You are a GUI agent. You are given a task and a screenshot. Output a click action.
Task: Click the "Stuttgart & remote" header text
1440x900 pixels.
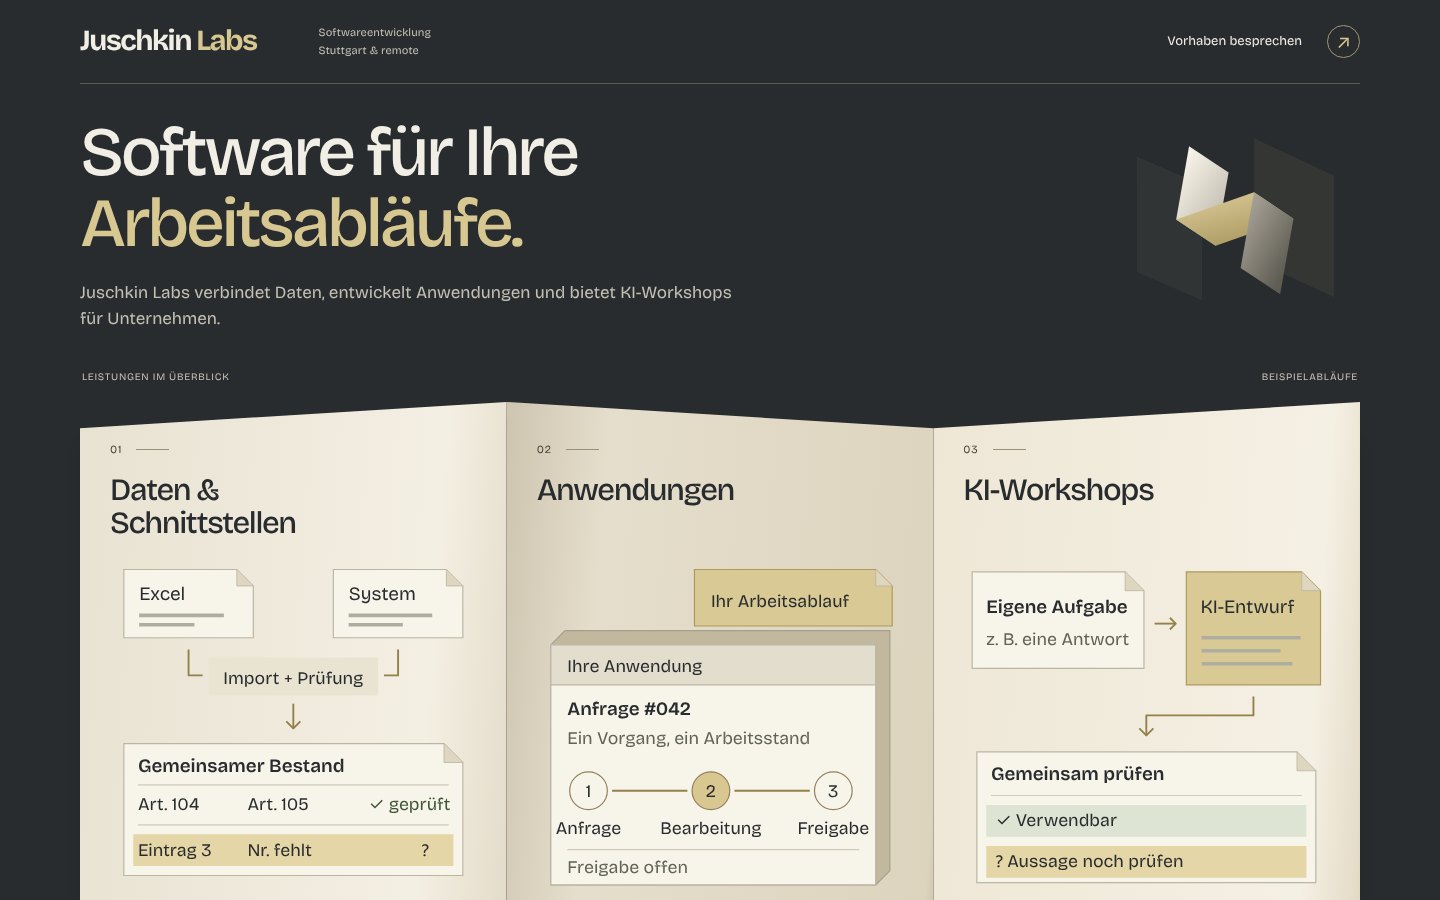pyautogui.click(x=368, y=51)
